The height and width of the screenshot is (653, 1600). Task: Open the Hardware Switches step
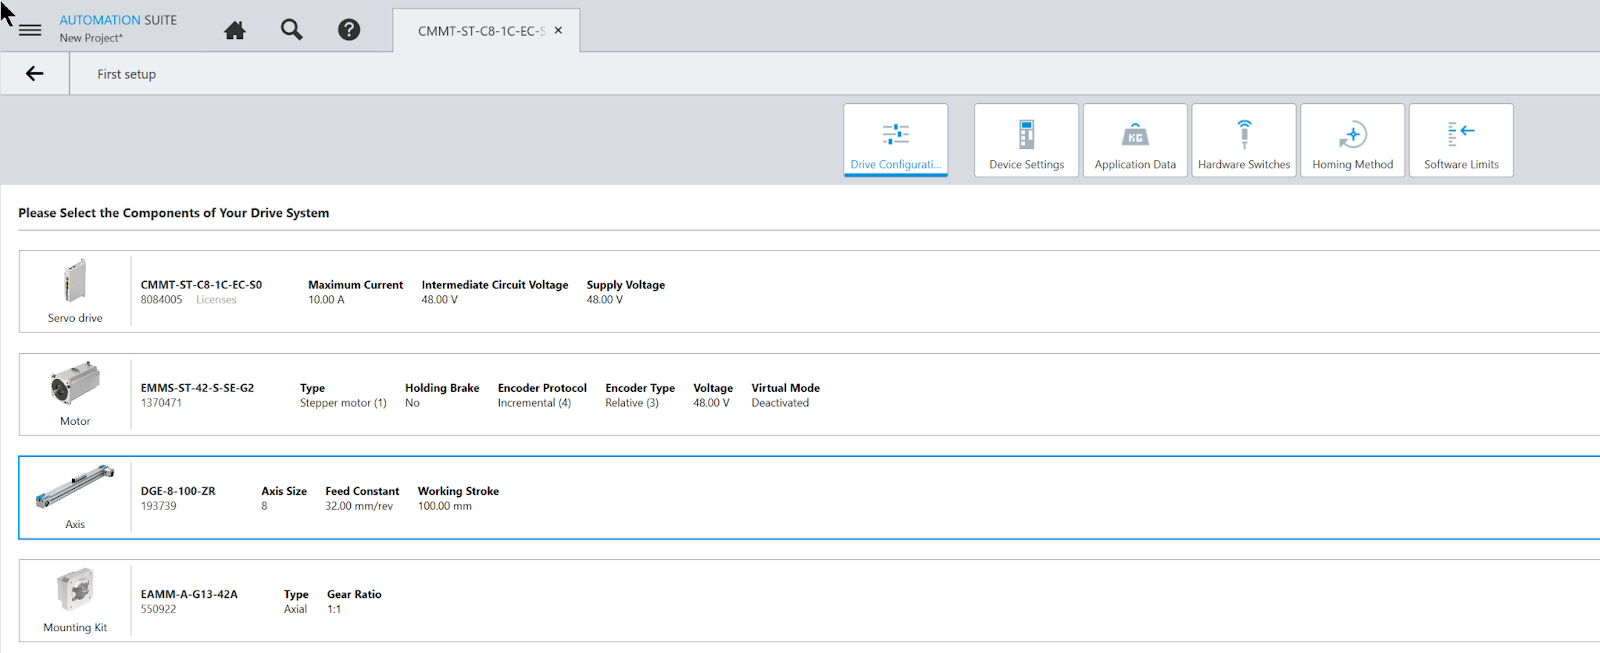click(x=1244, y=140)
